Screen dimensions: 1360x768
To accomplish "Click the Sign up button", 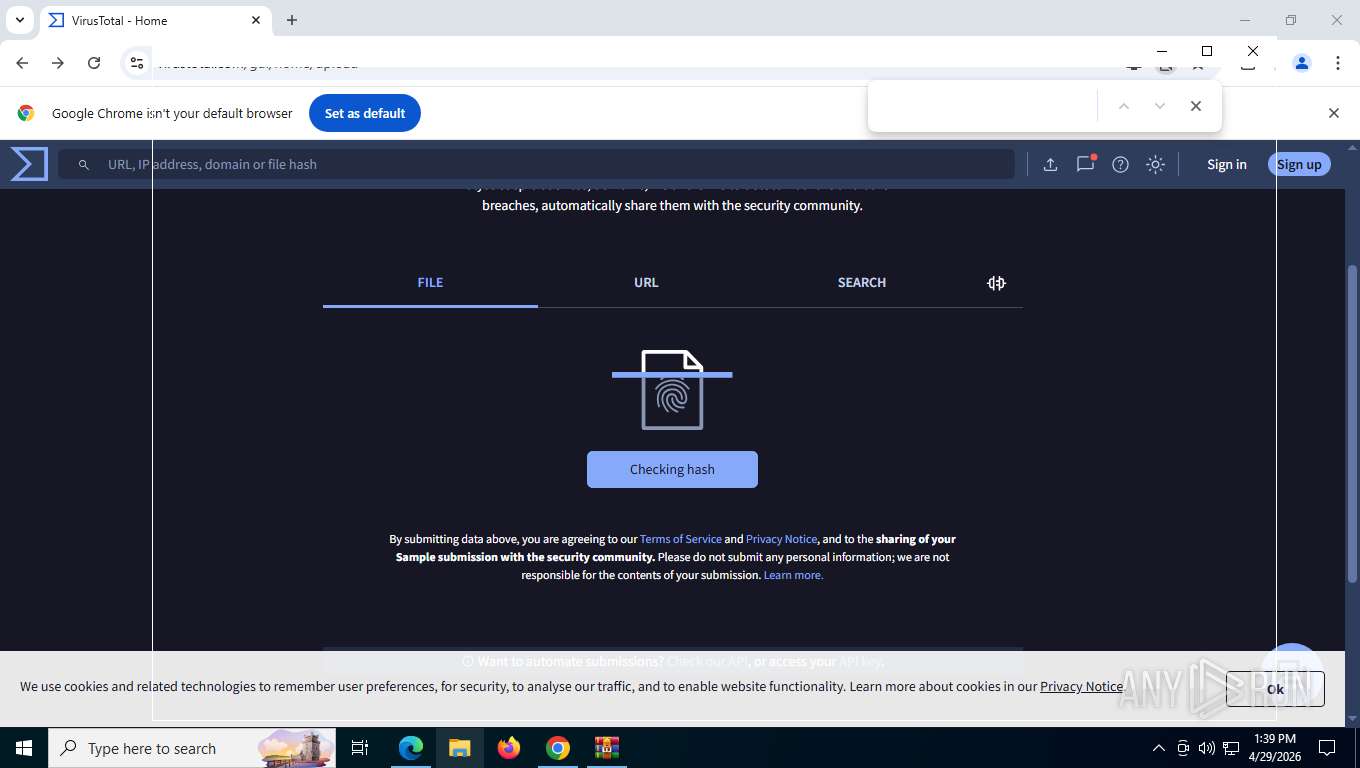I will [x=1299, y=165].
